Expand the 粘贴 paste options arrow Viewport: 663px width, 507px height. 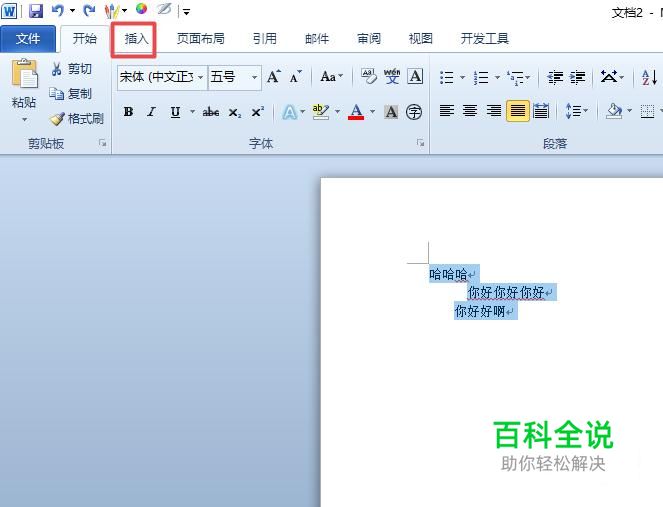25,120
